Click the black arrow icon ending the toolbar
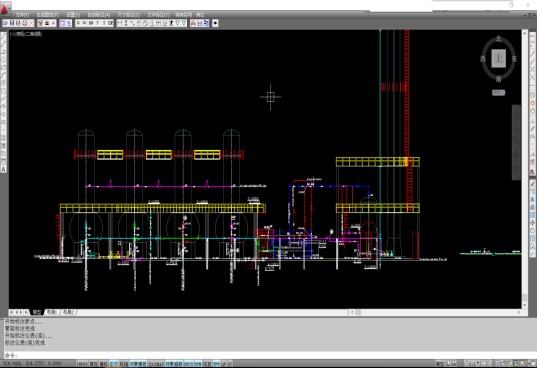 coord(215,23)
